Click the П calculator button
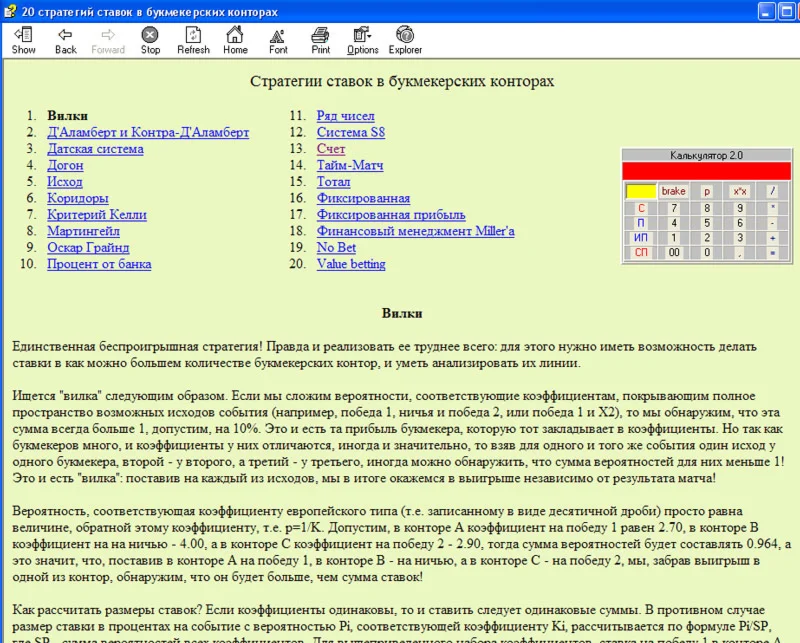This screenshot has height=643, width=800. pos(641,223)
